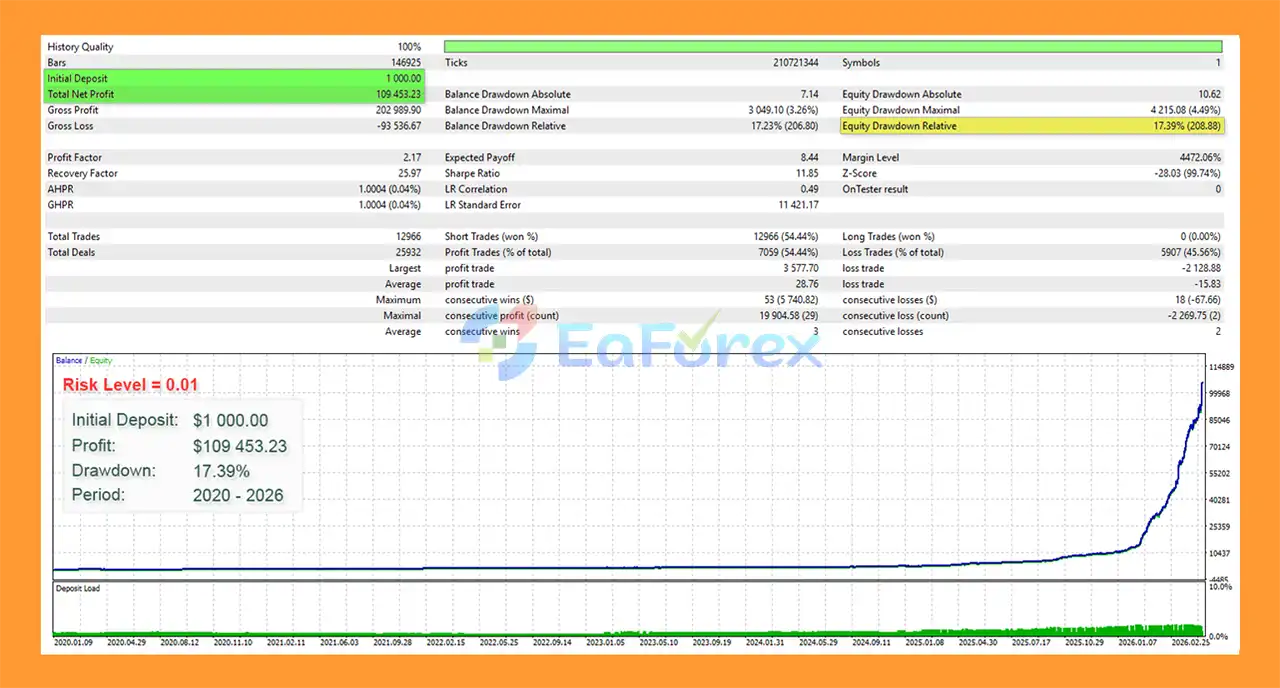Viewport: 1280px width, 688px height.
Task: Select the green highlighted Initial Deposit row
Action: pyautogui.click(x=234, y=78)
